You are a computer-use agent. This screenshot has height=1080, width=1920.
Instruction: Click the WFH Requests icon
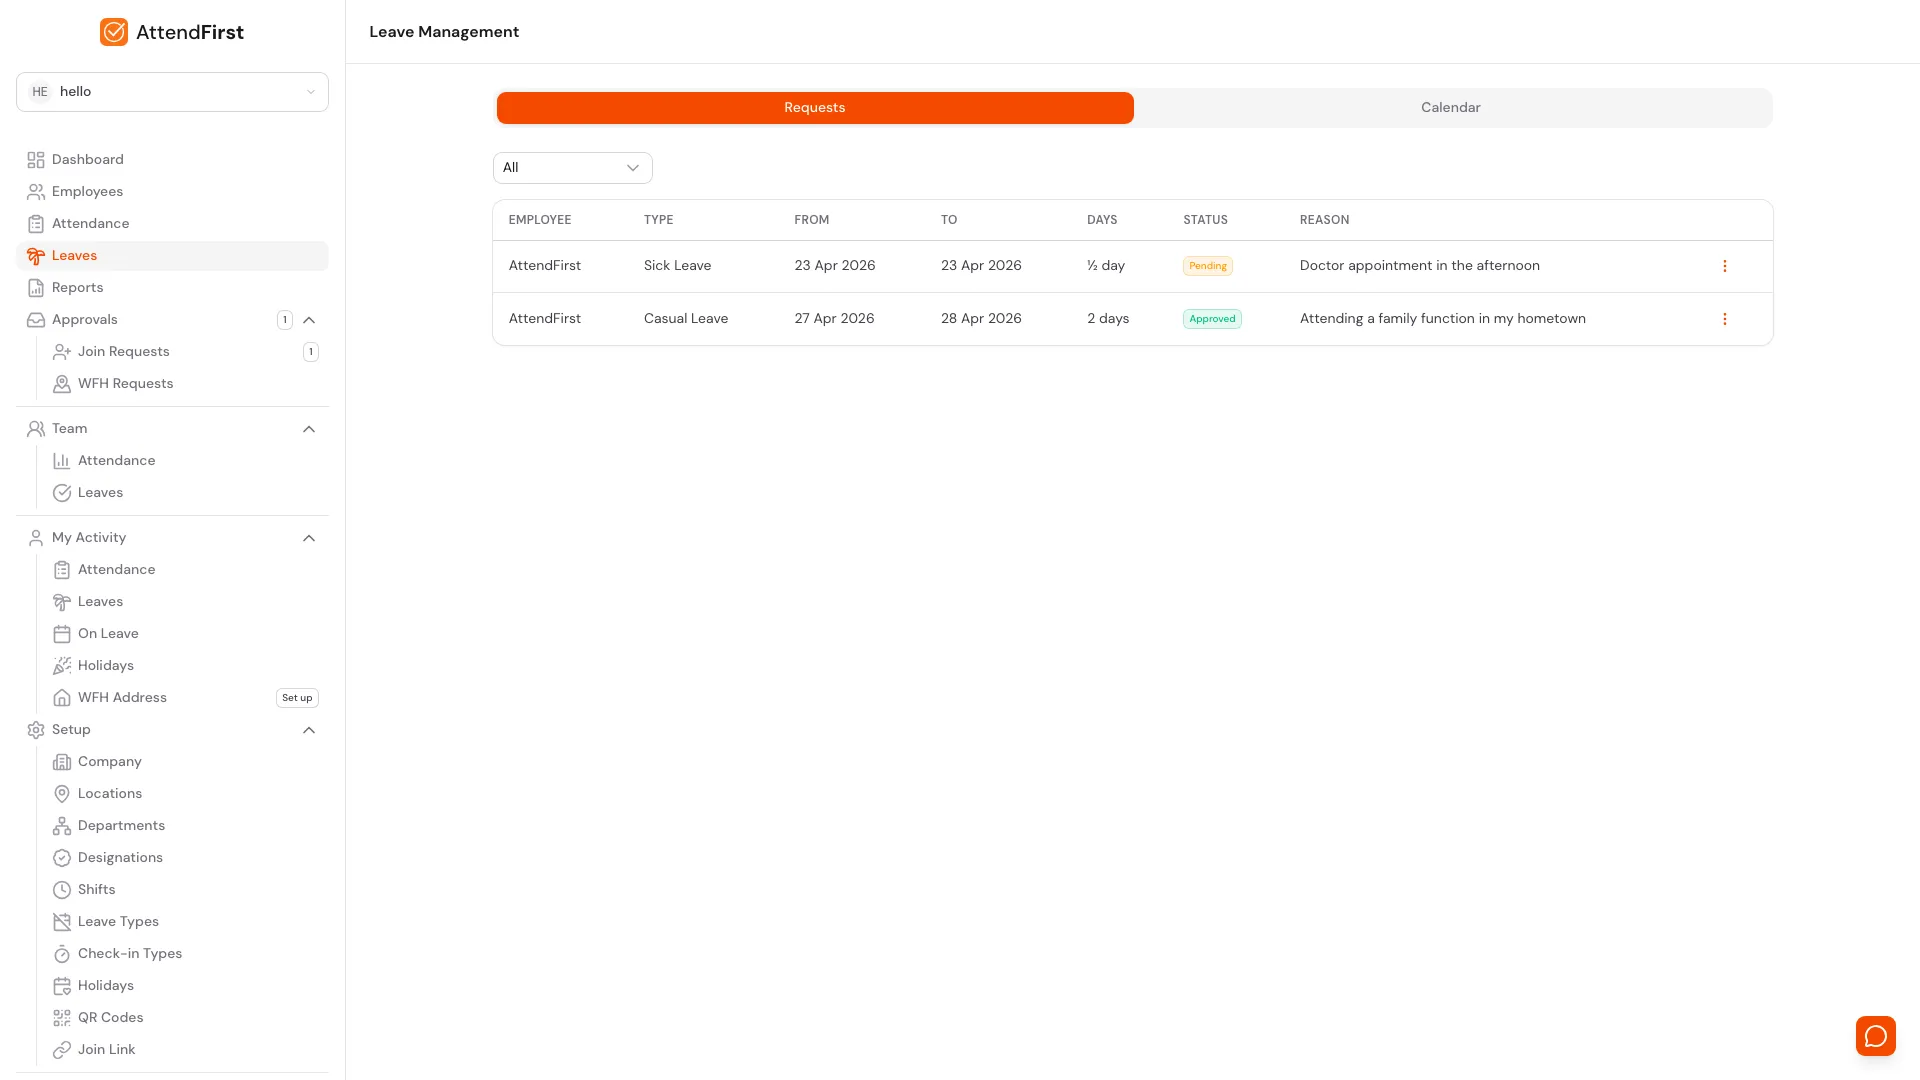62,384
